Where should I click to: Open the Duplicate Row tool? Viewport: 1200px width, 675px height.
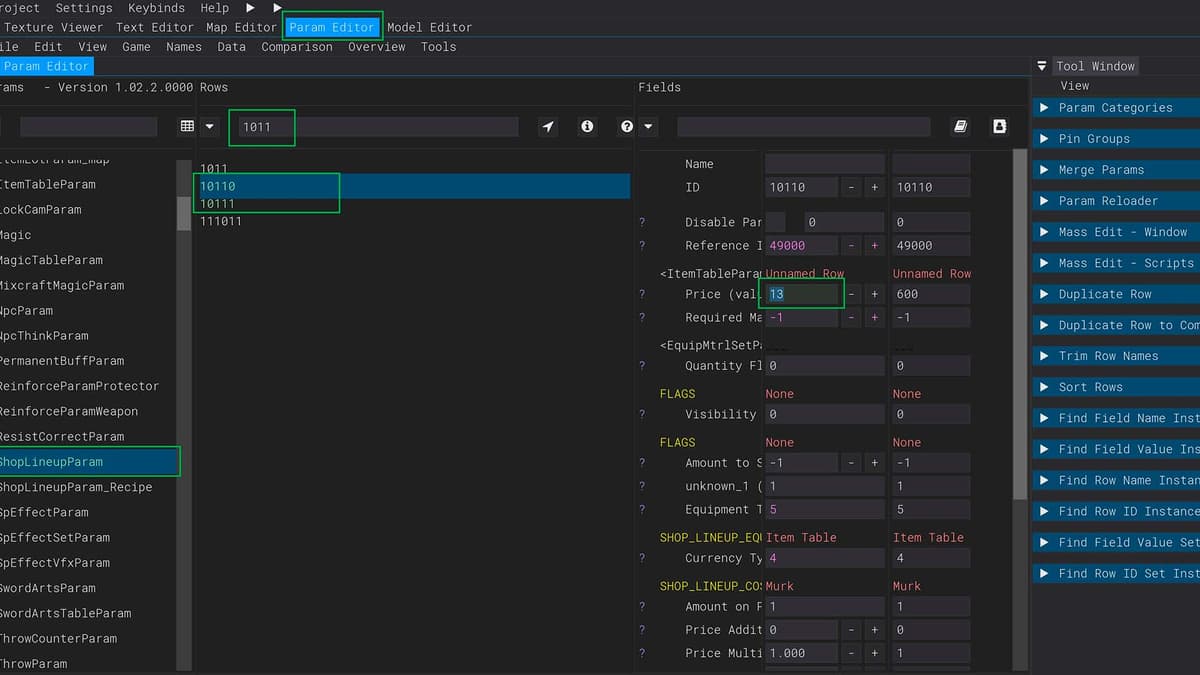(x=1105, y=294)
